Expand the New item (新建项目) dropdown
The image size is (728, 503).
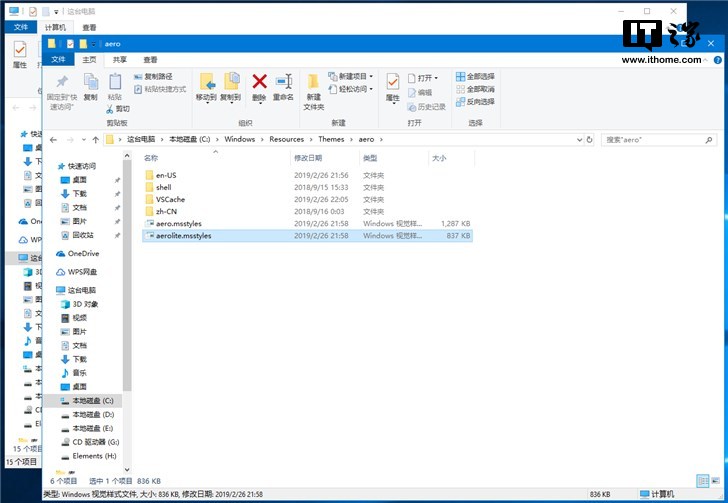click(352, 76)
